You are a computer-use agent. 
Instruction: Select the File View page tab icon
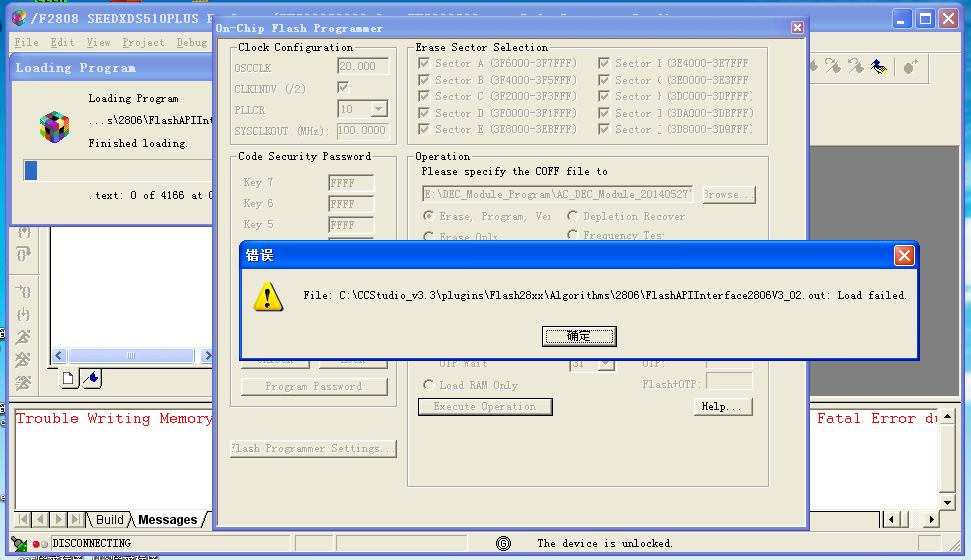(x=69, y=378)
